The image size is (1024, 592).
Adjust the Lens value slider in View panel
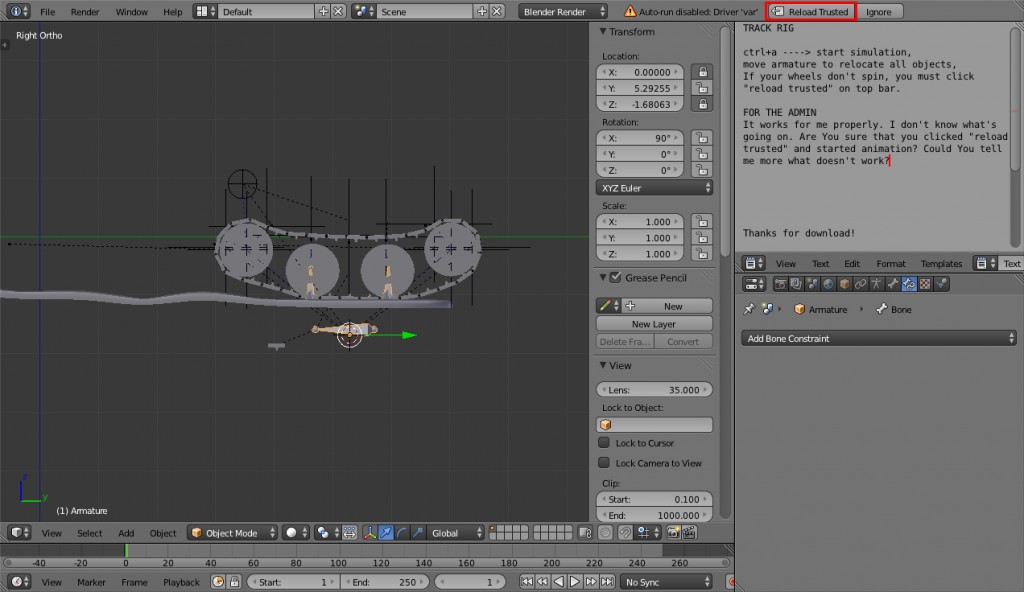pyautogui.click(x=653, y=388)
